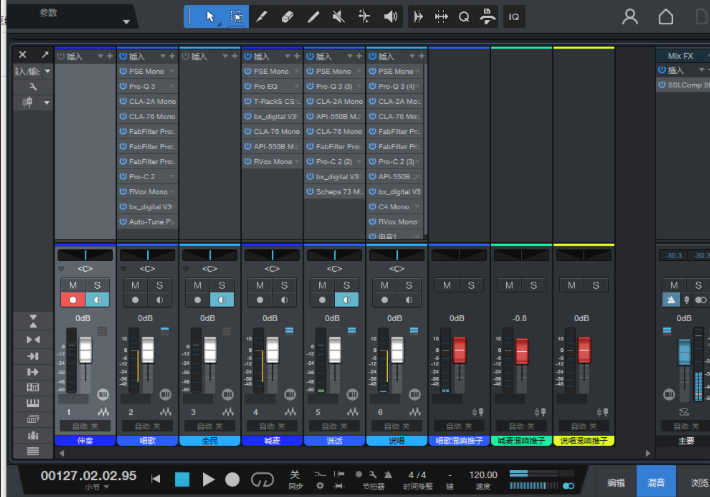The image size is (710, 497).
Task: Click the Snap to grid icon
Action: tap(441, 17)
